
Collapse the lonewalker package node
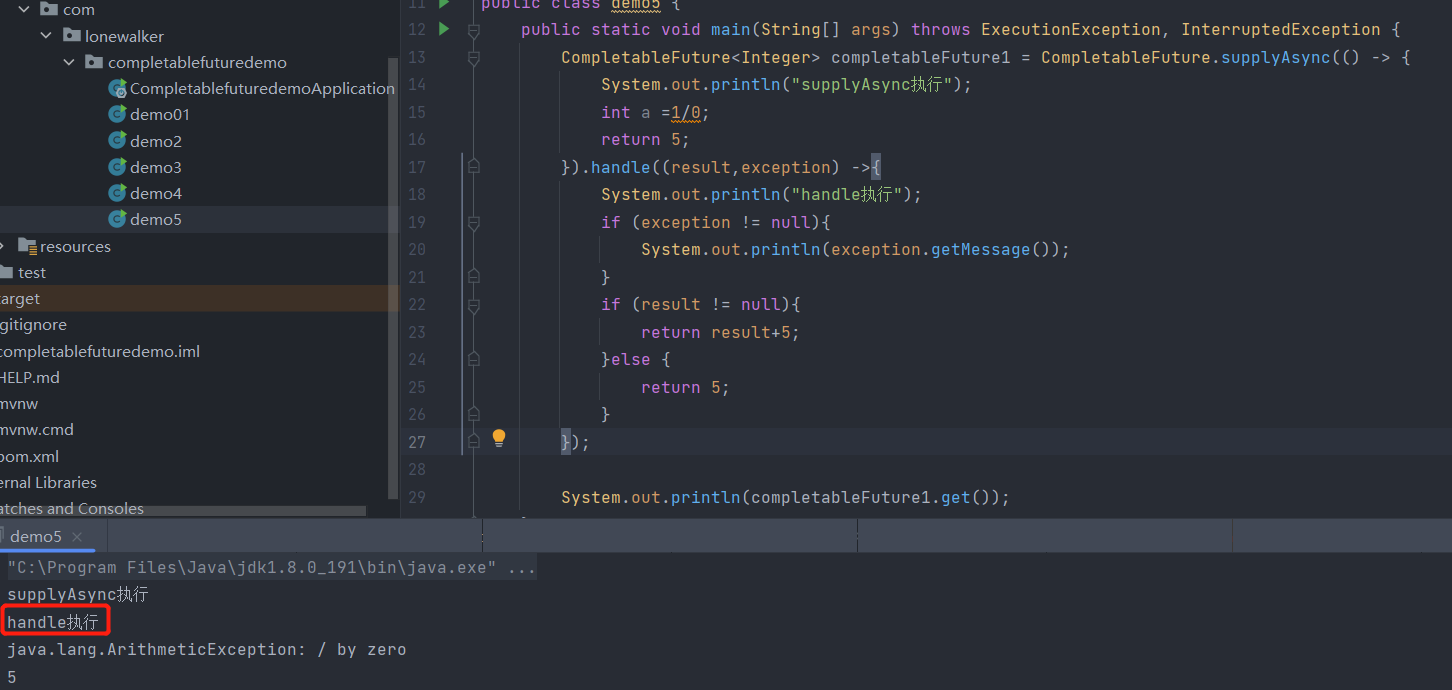[46, 36]
